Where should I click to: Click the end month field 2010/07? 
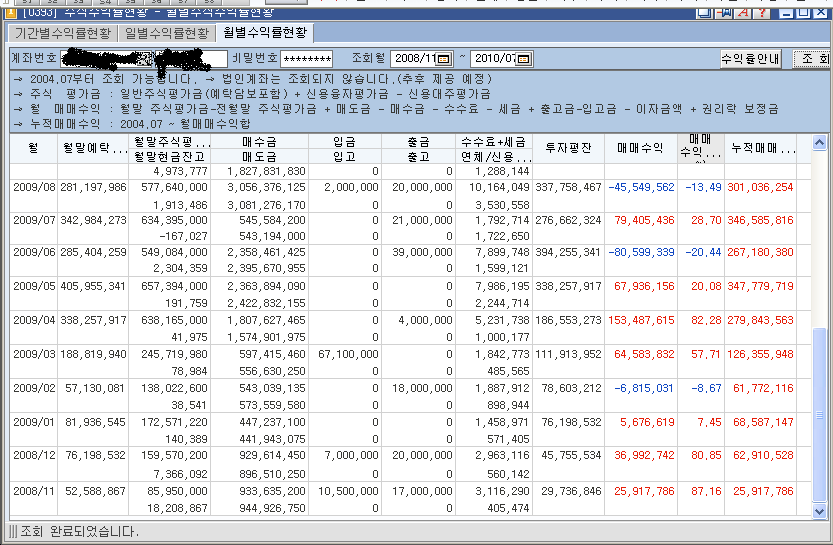(x=502, y=58)
